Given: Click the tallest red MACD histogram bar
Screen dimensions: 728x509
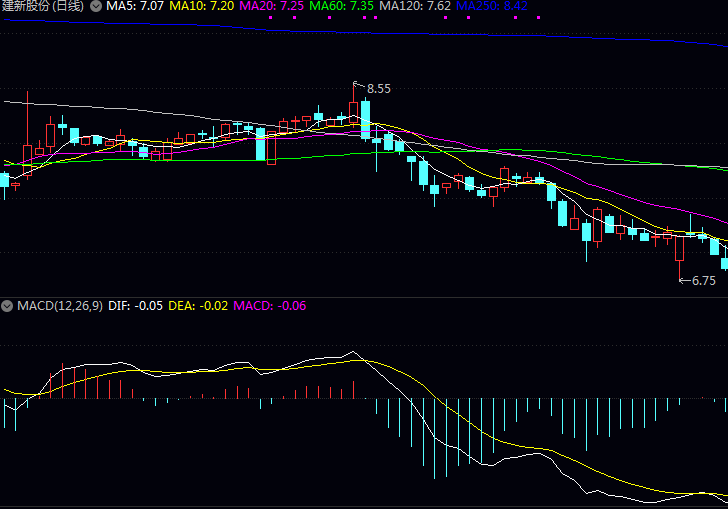Looking at the screenshot, I should coord(63,381).
